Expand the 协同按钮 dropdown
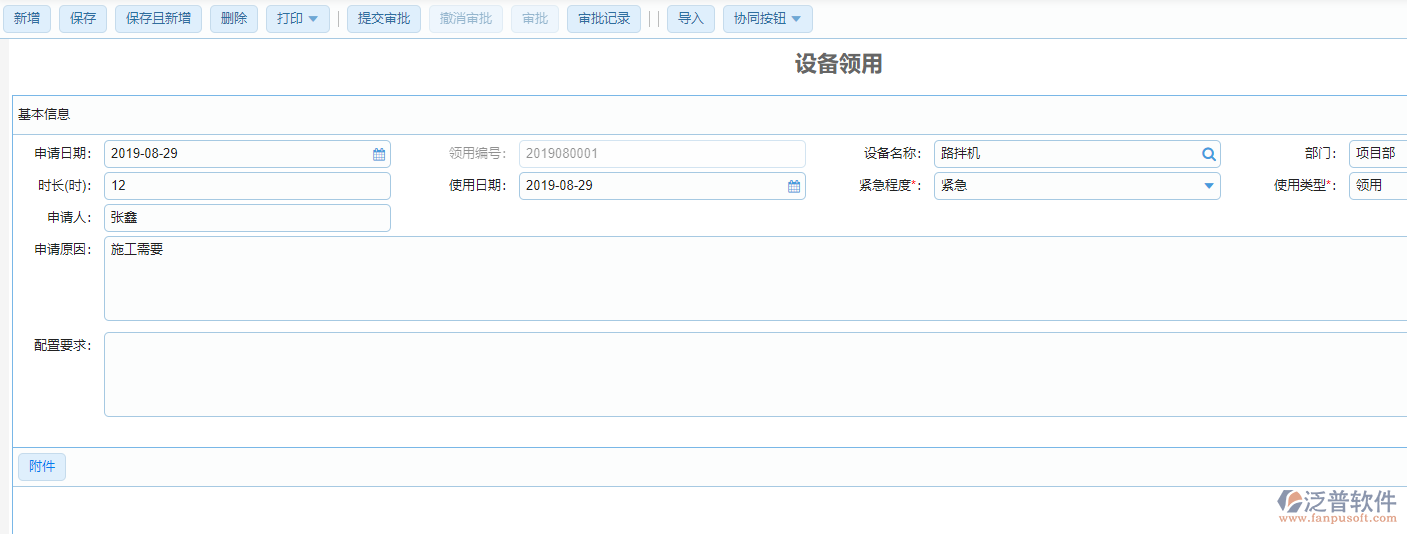Image resolution: width=1407 pixels, height=534 pixels. click(767, 19)
